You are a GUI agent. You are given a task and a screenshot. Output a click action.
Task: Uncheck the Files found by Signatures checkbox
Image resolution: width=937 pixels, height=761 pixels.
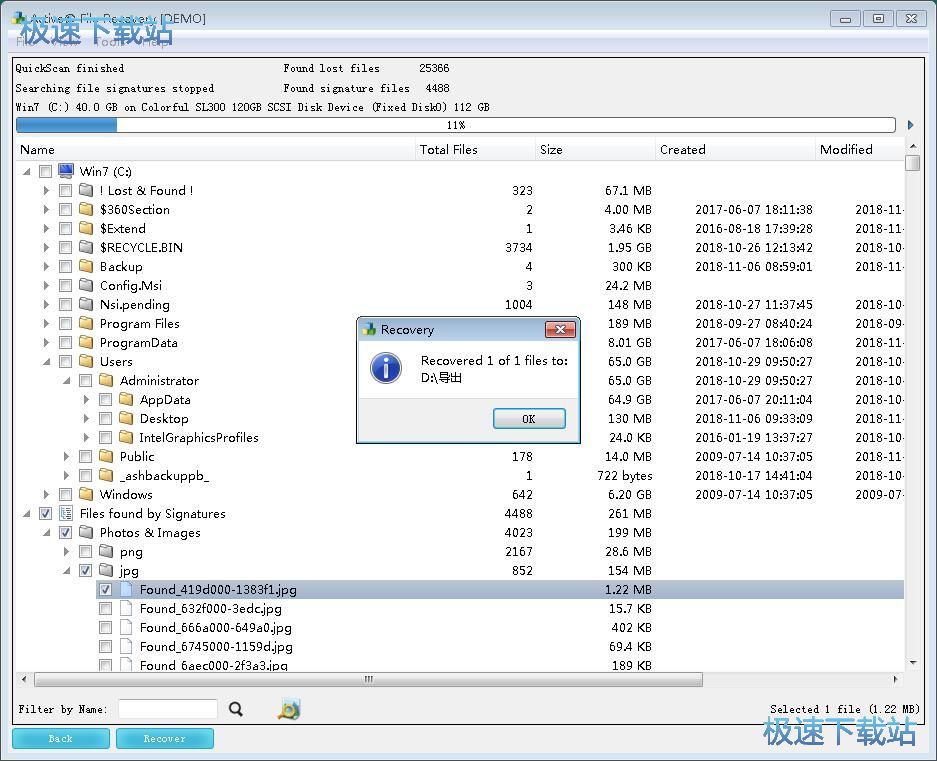point(45,514)
